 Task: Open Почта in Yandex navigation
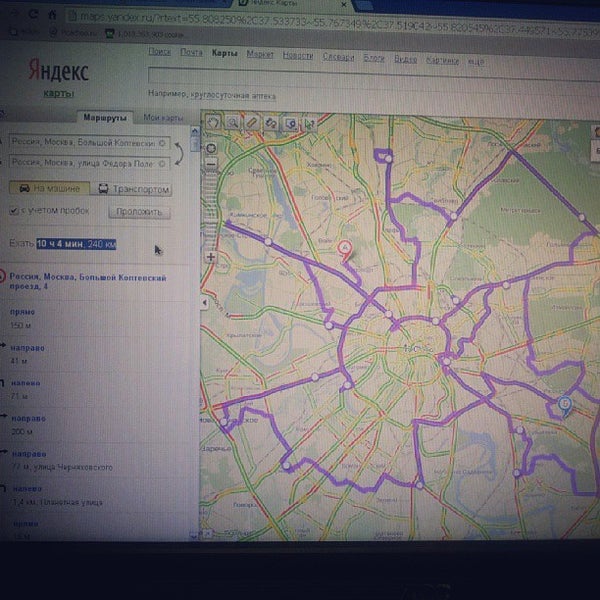191,52
